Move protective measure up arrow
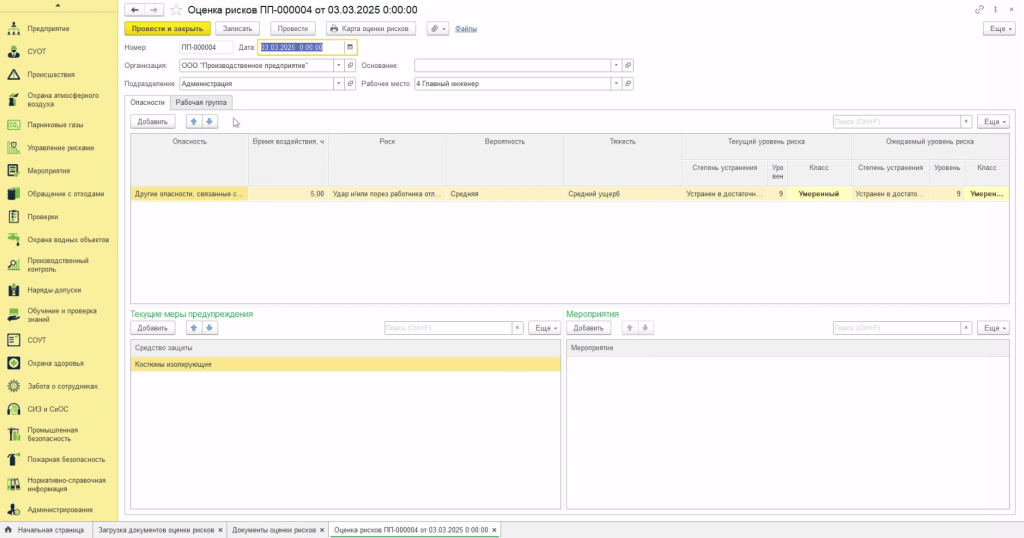Screen dimensions: 1024x538 click(194, 328)
